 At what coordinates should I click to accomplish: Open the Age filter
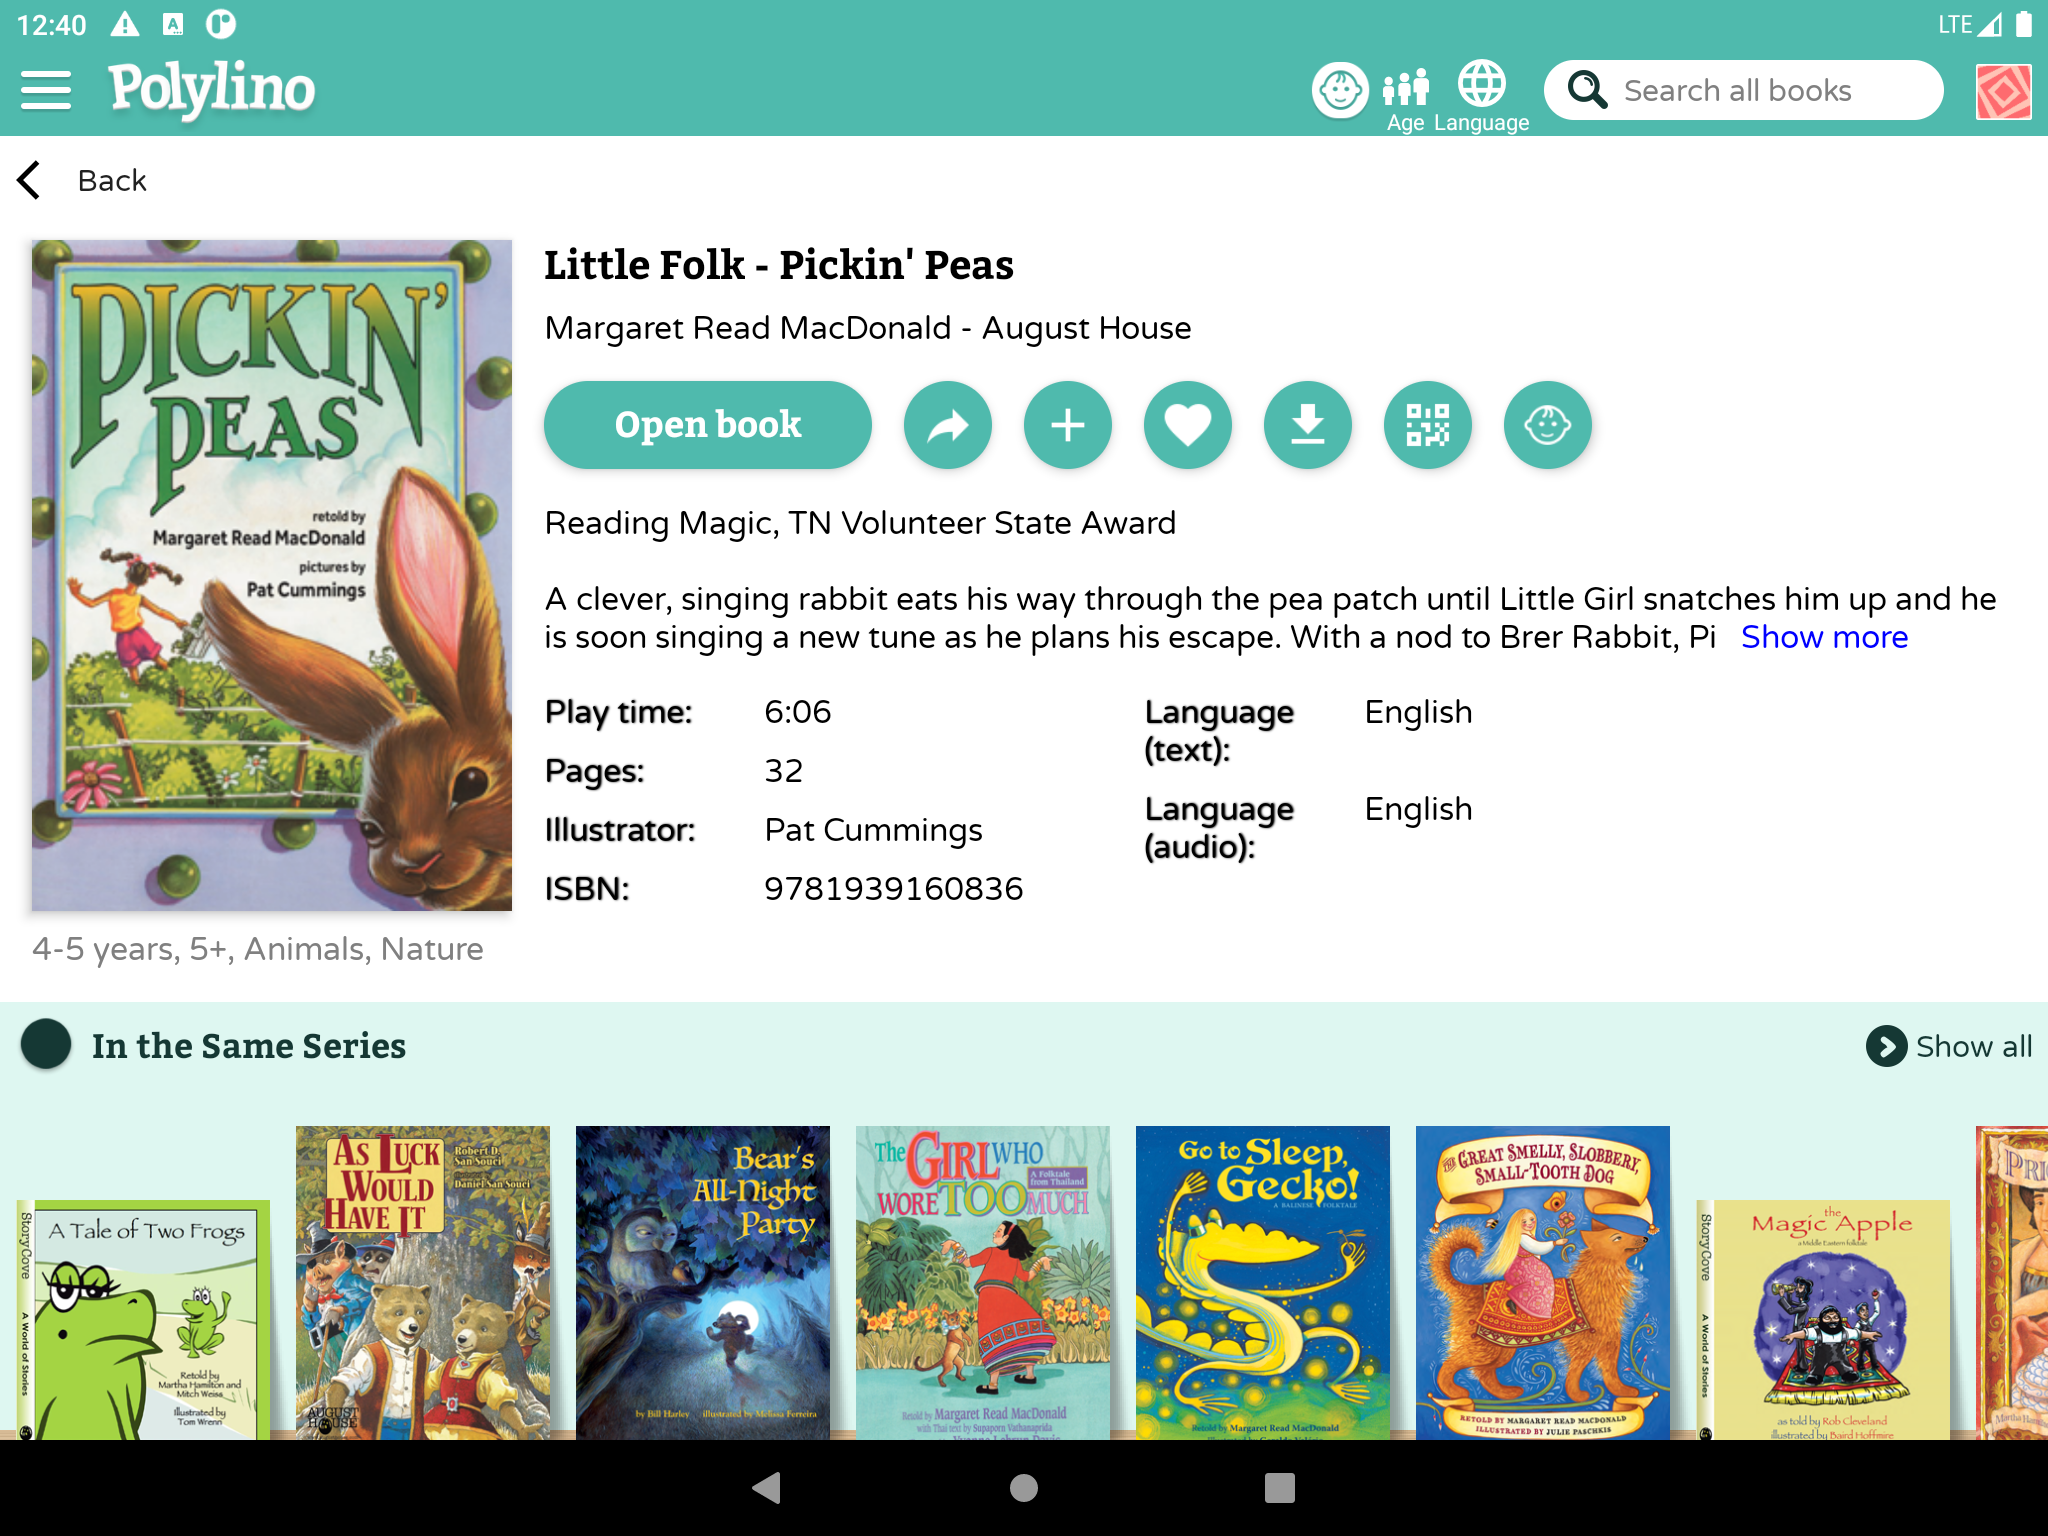[1405, 100]
